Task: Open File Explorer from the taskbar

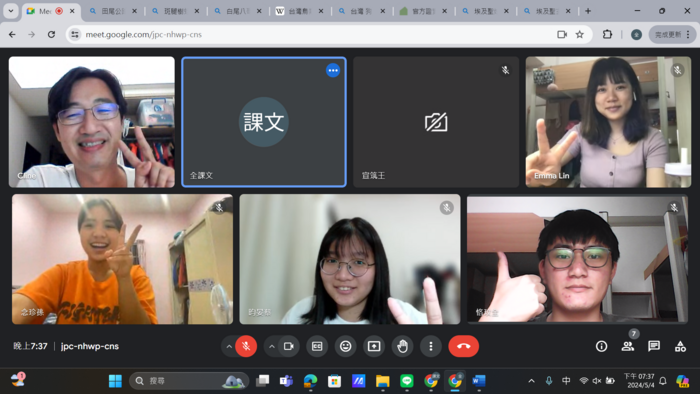Action: 383,381
